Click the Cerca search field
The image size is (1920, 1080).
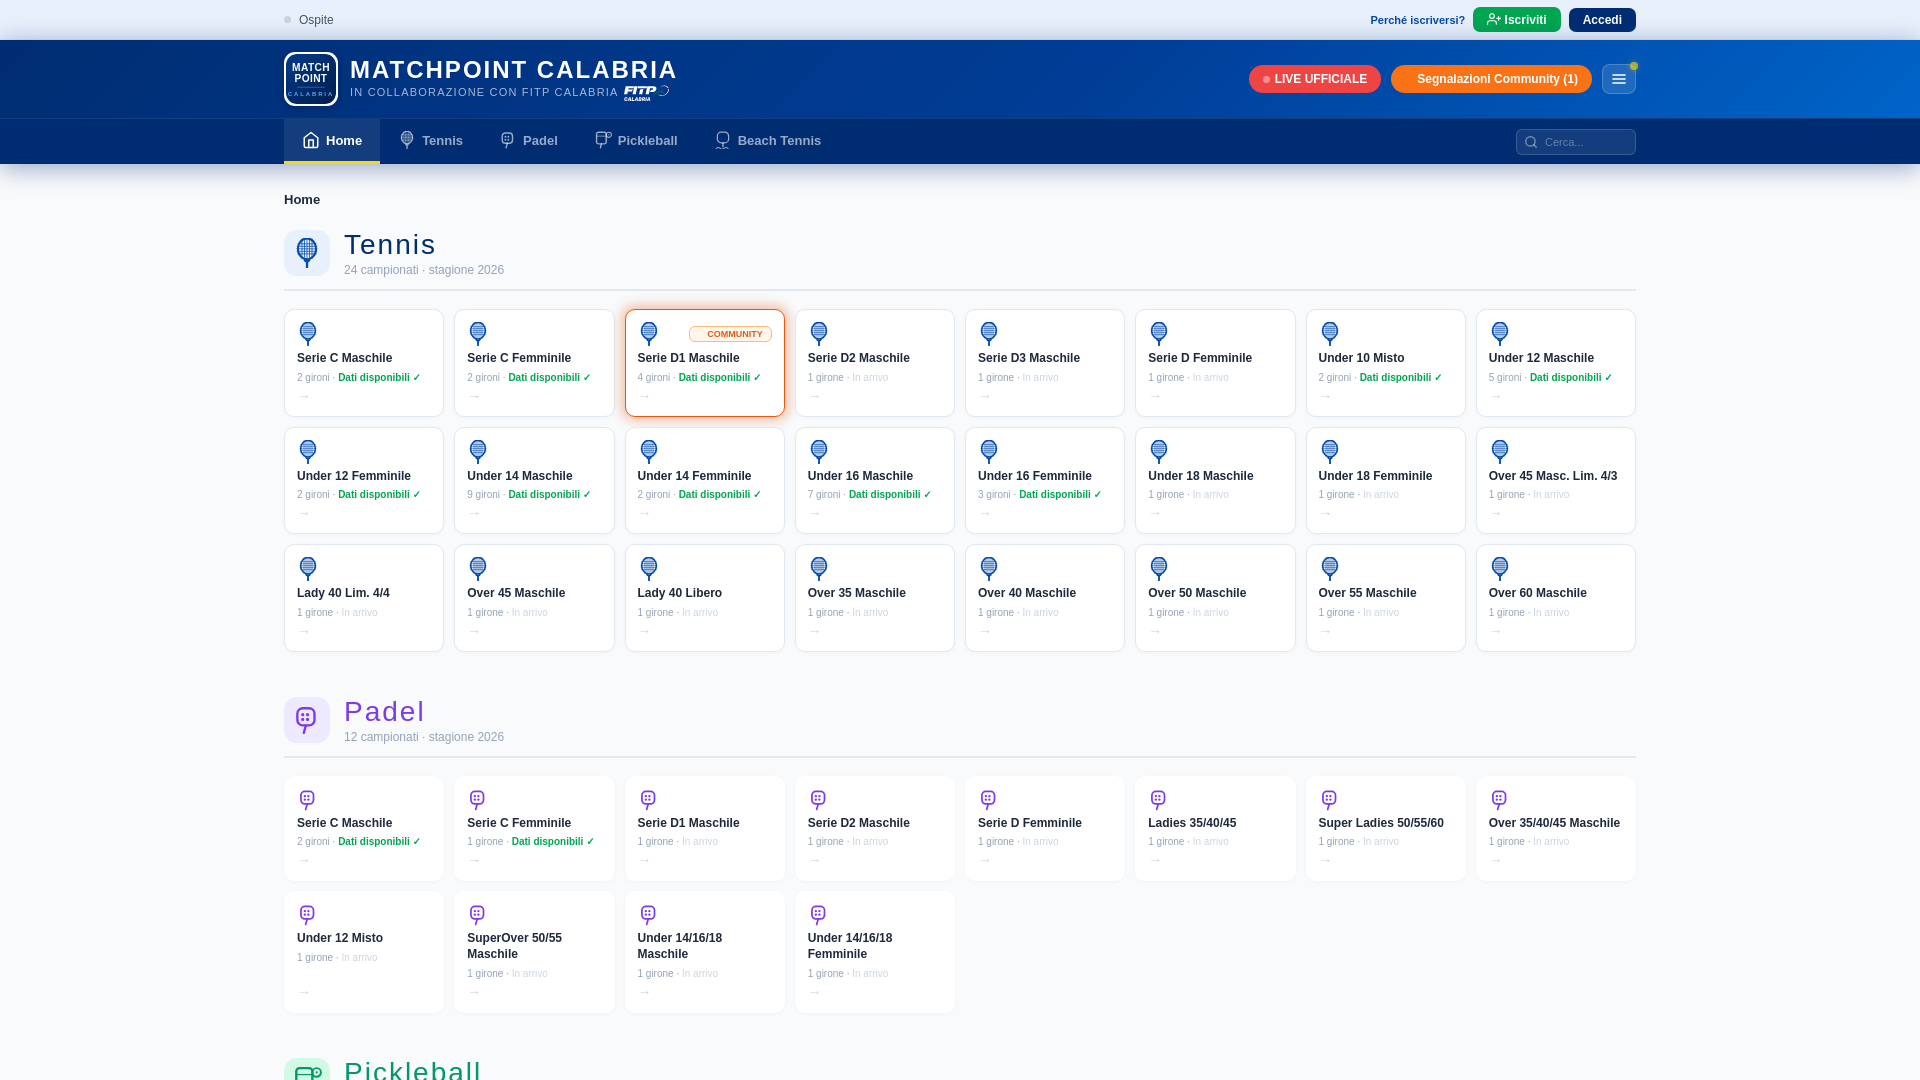[x=1576, y=142]
